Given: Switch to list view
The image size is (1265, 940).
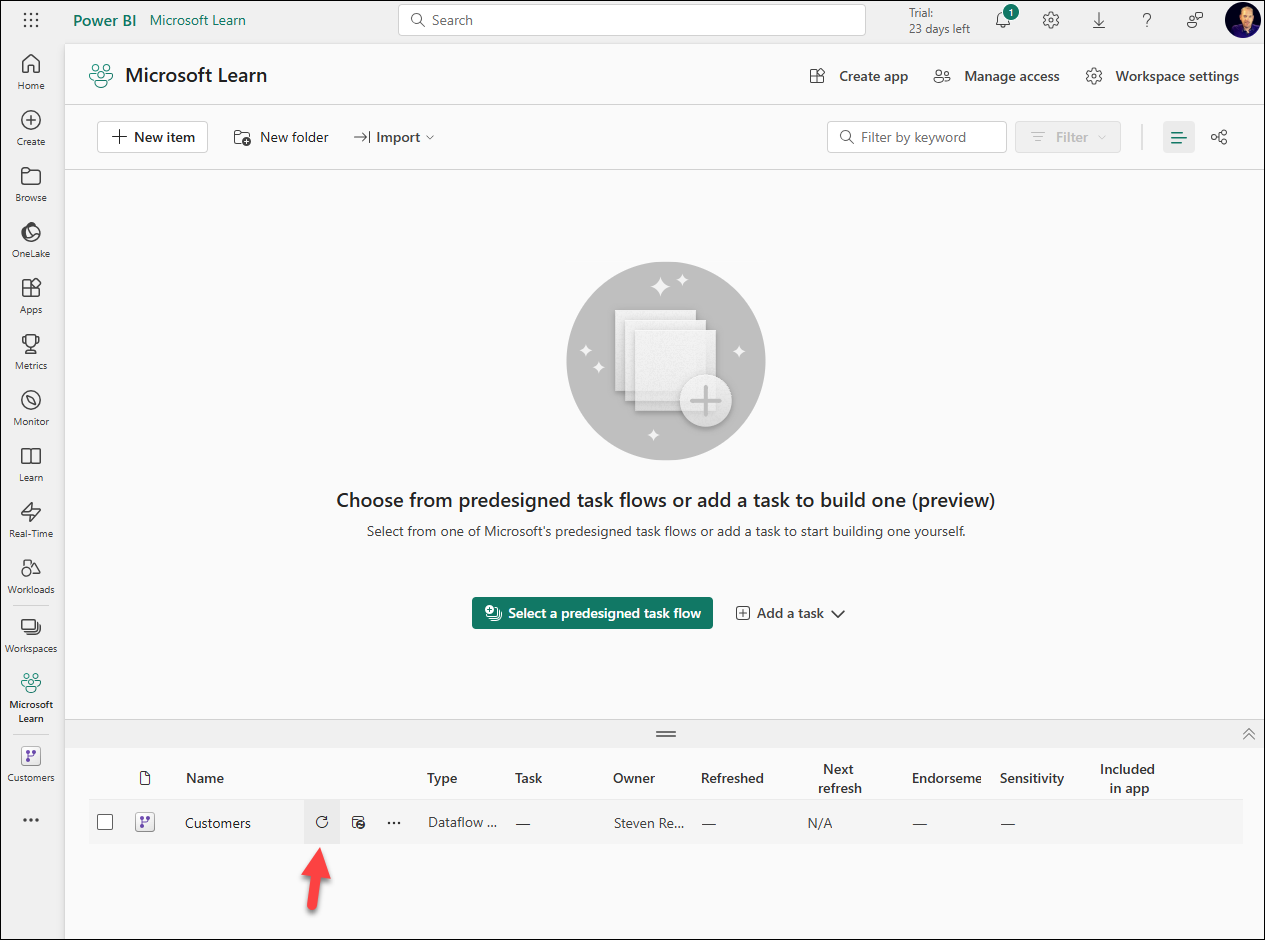Looking at the screenshot, I should pyautogui.click(x=1179, y=137).
